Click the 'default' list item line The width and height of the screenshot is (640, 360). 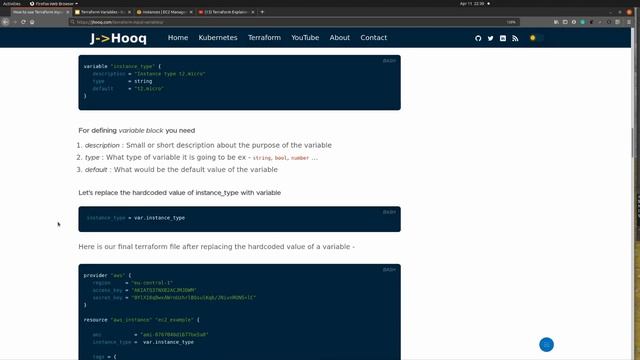click(x=181, y=170)
